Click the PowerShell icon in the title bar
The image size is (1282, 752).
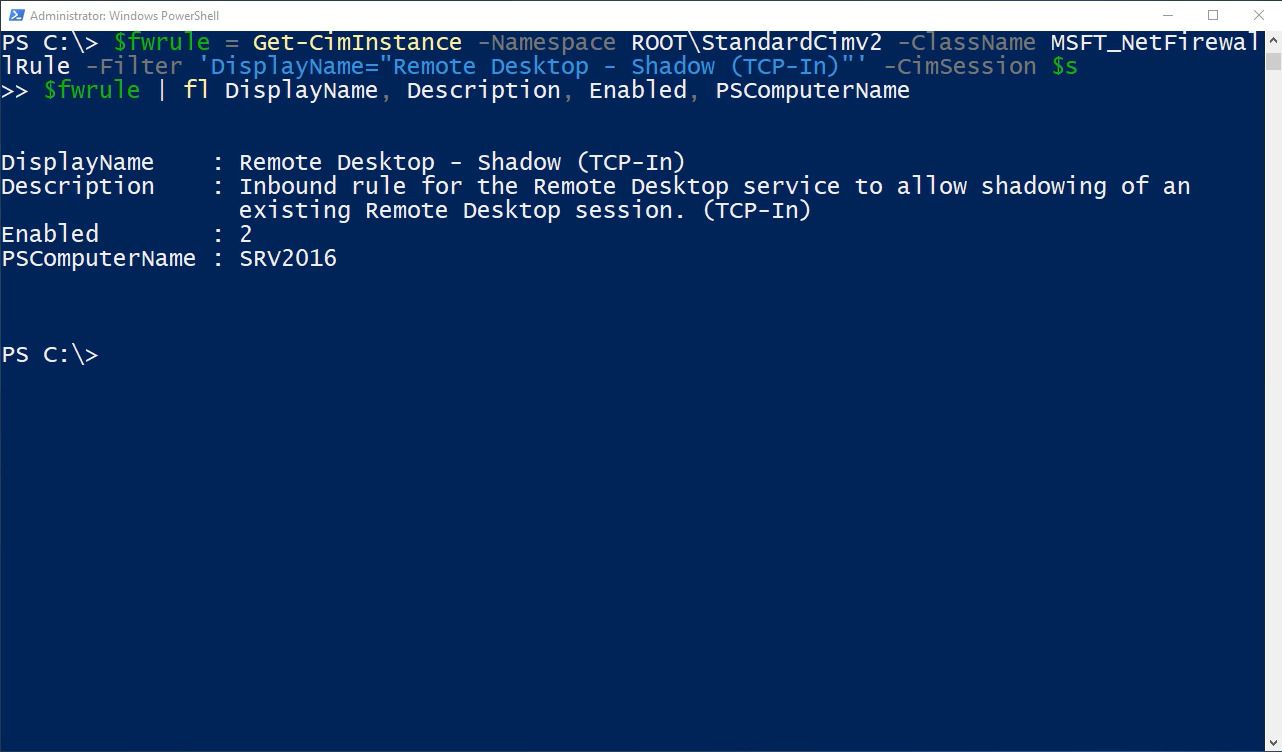pyautogui.click(x=16, y=16)
